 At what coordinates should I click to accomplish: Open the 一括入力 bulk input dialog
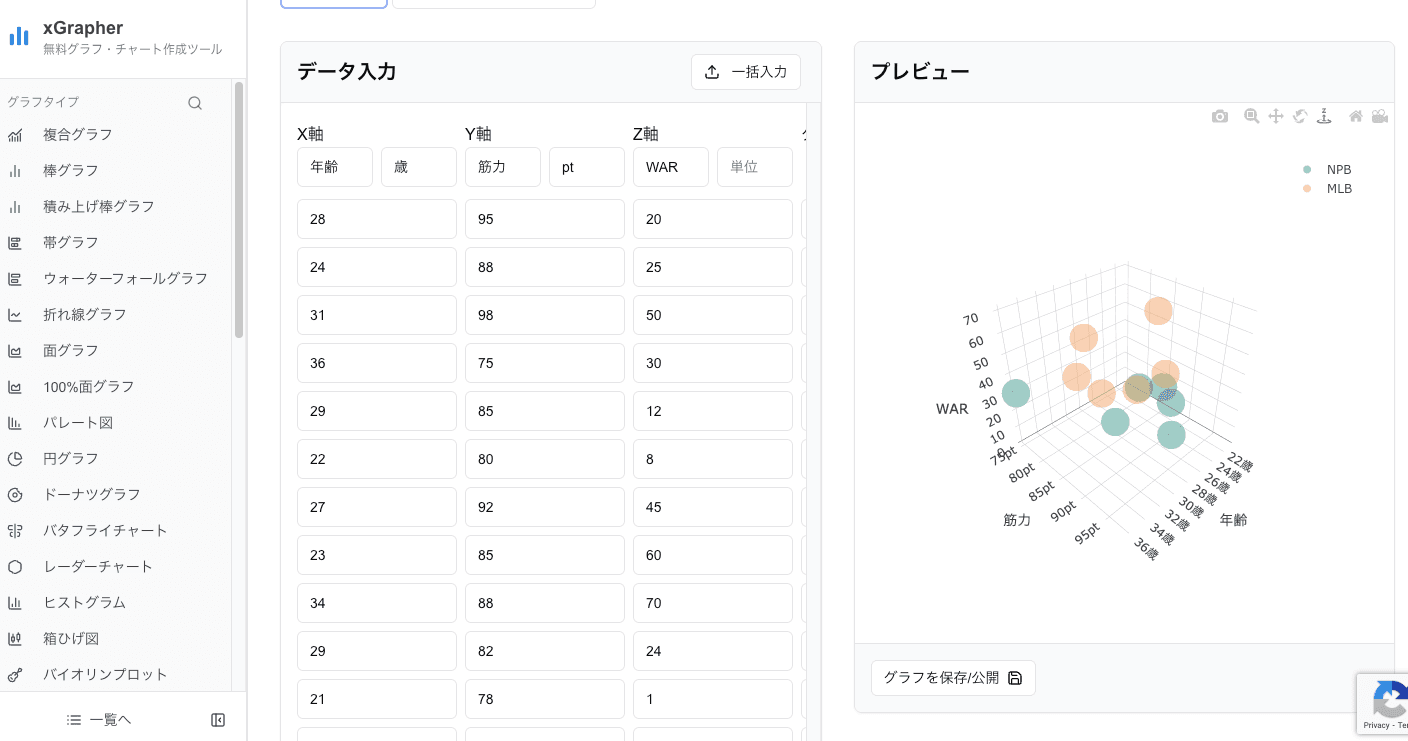coord(746,72)
